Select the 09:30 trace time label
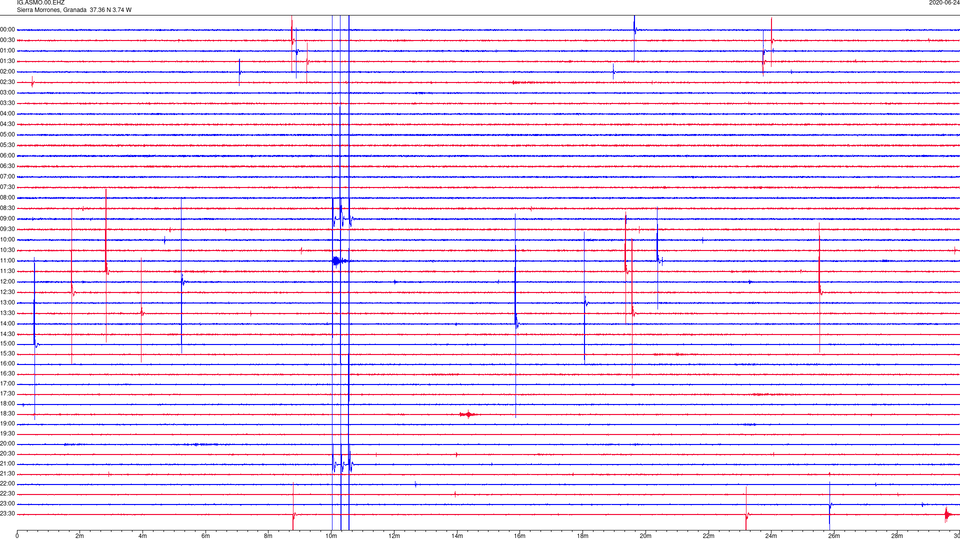This screenshot has height=540, width=960. 8,229
